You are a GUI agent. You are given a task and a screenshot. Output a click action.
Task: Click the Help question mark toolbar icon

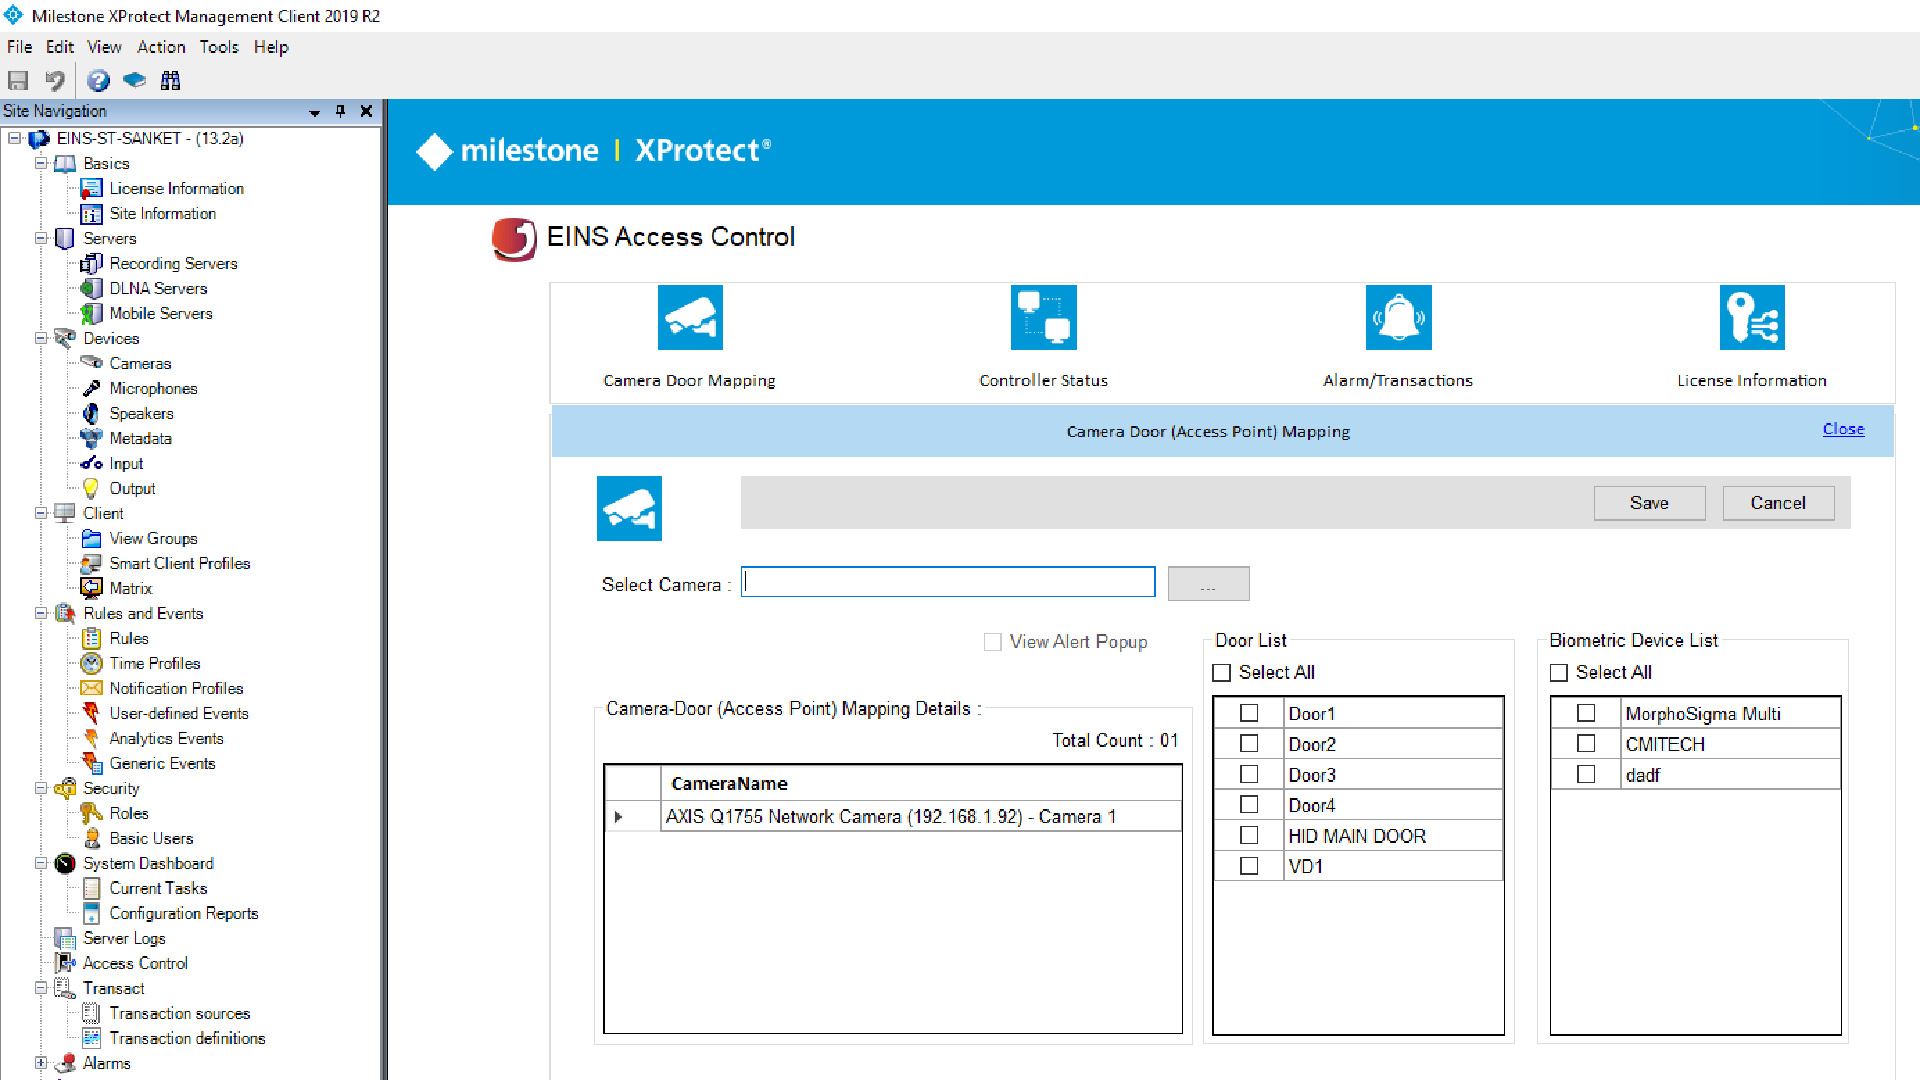pos(98,81)
